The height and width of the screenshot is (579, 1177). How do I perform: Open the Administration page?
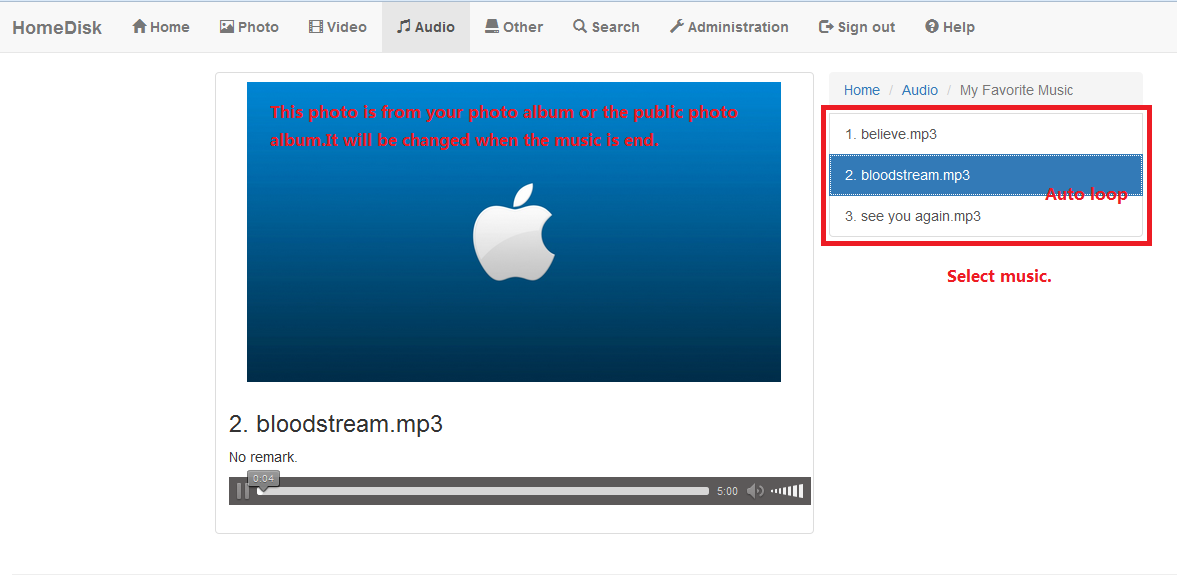click(x=729, y=27)
